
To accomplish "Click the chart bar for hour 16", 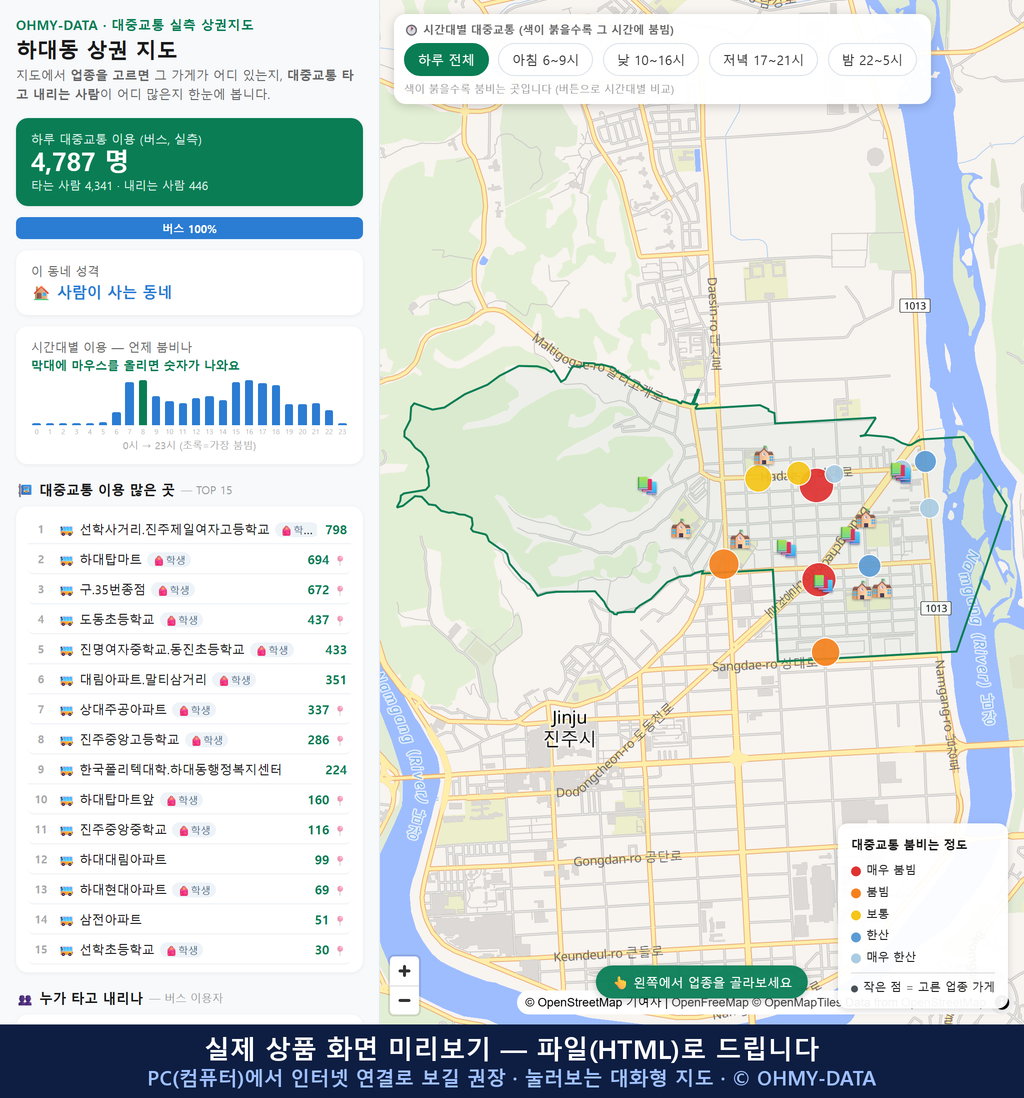I will tap(249, 403).
